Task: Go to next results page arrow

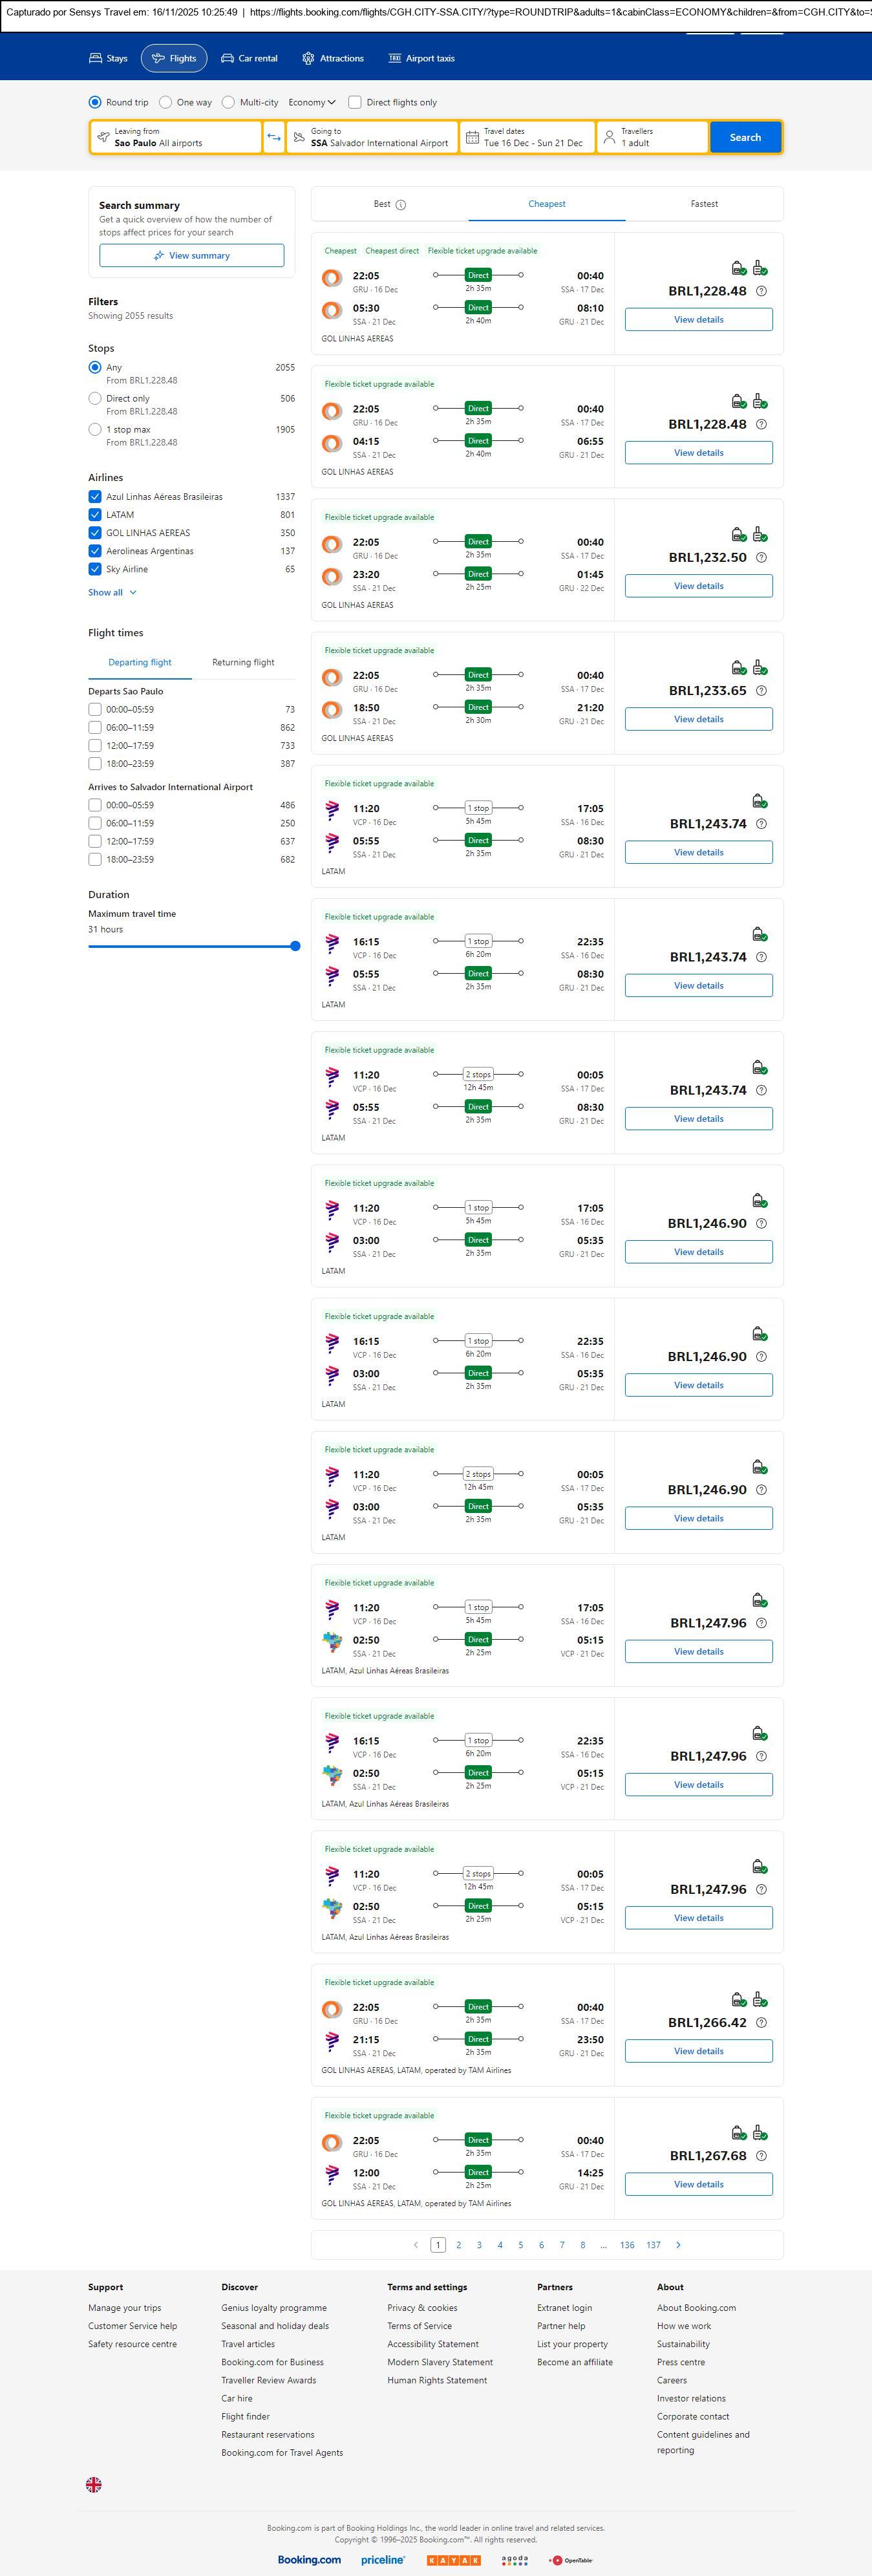Action: [x=678, y=2245]
